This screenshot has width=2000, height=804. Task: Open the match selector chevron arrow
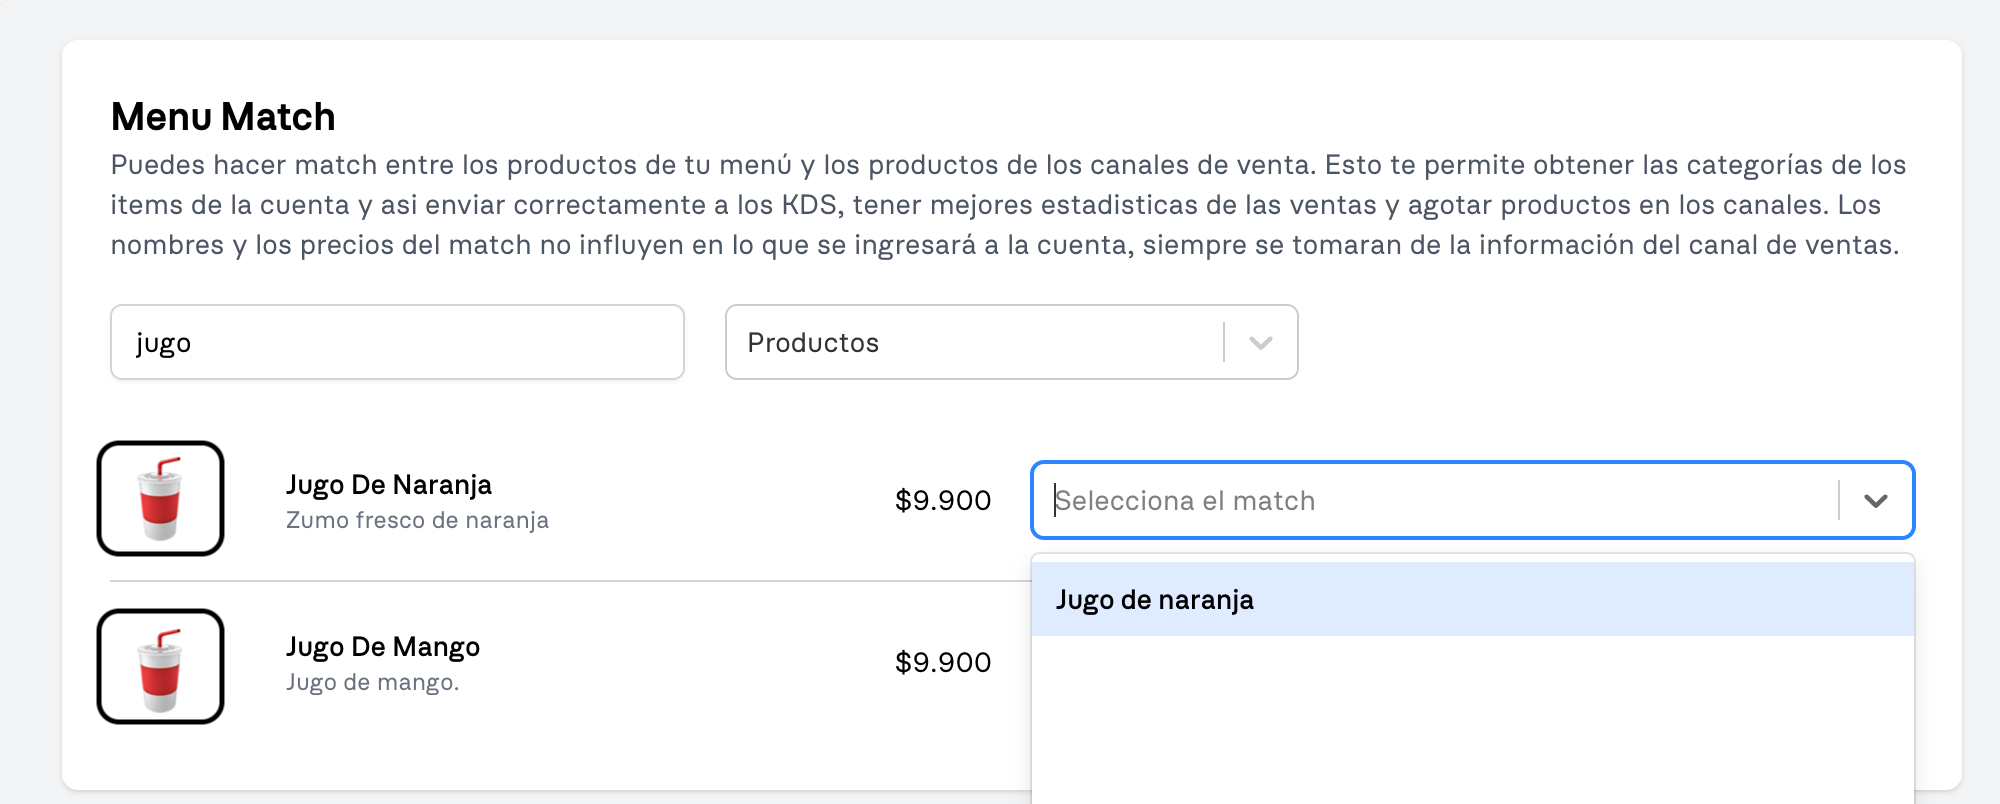pyautogui.click(x=1876, y=500)
